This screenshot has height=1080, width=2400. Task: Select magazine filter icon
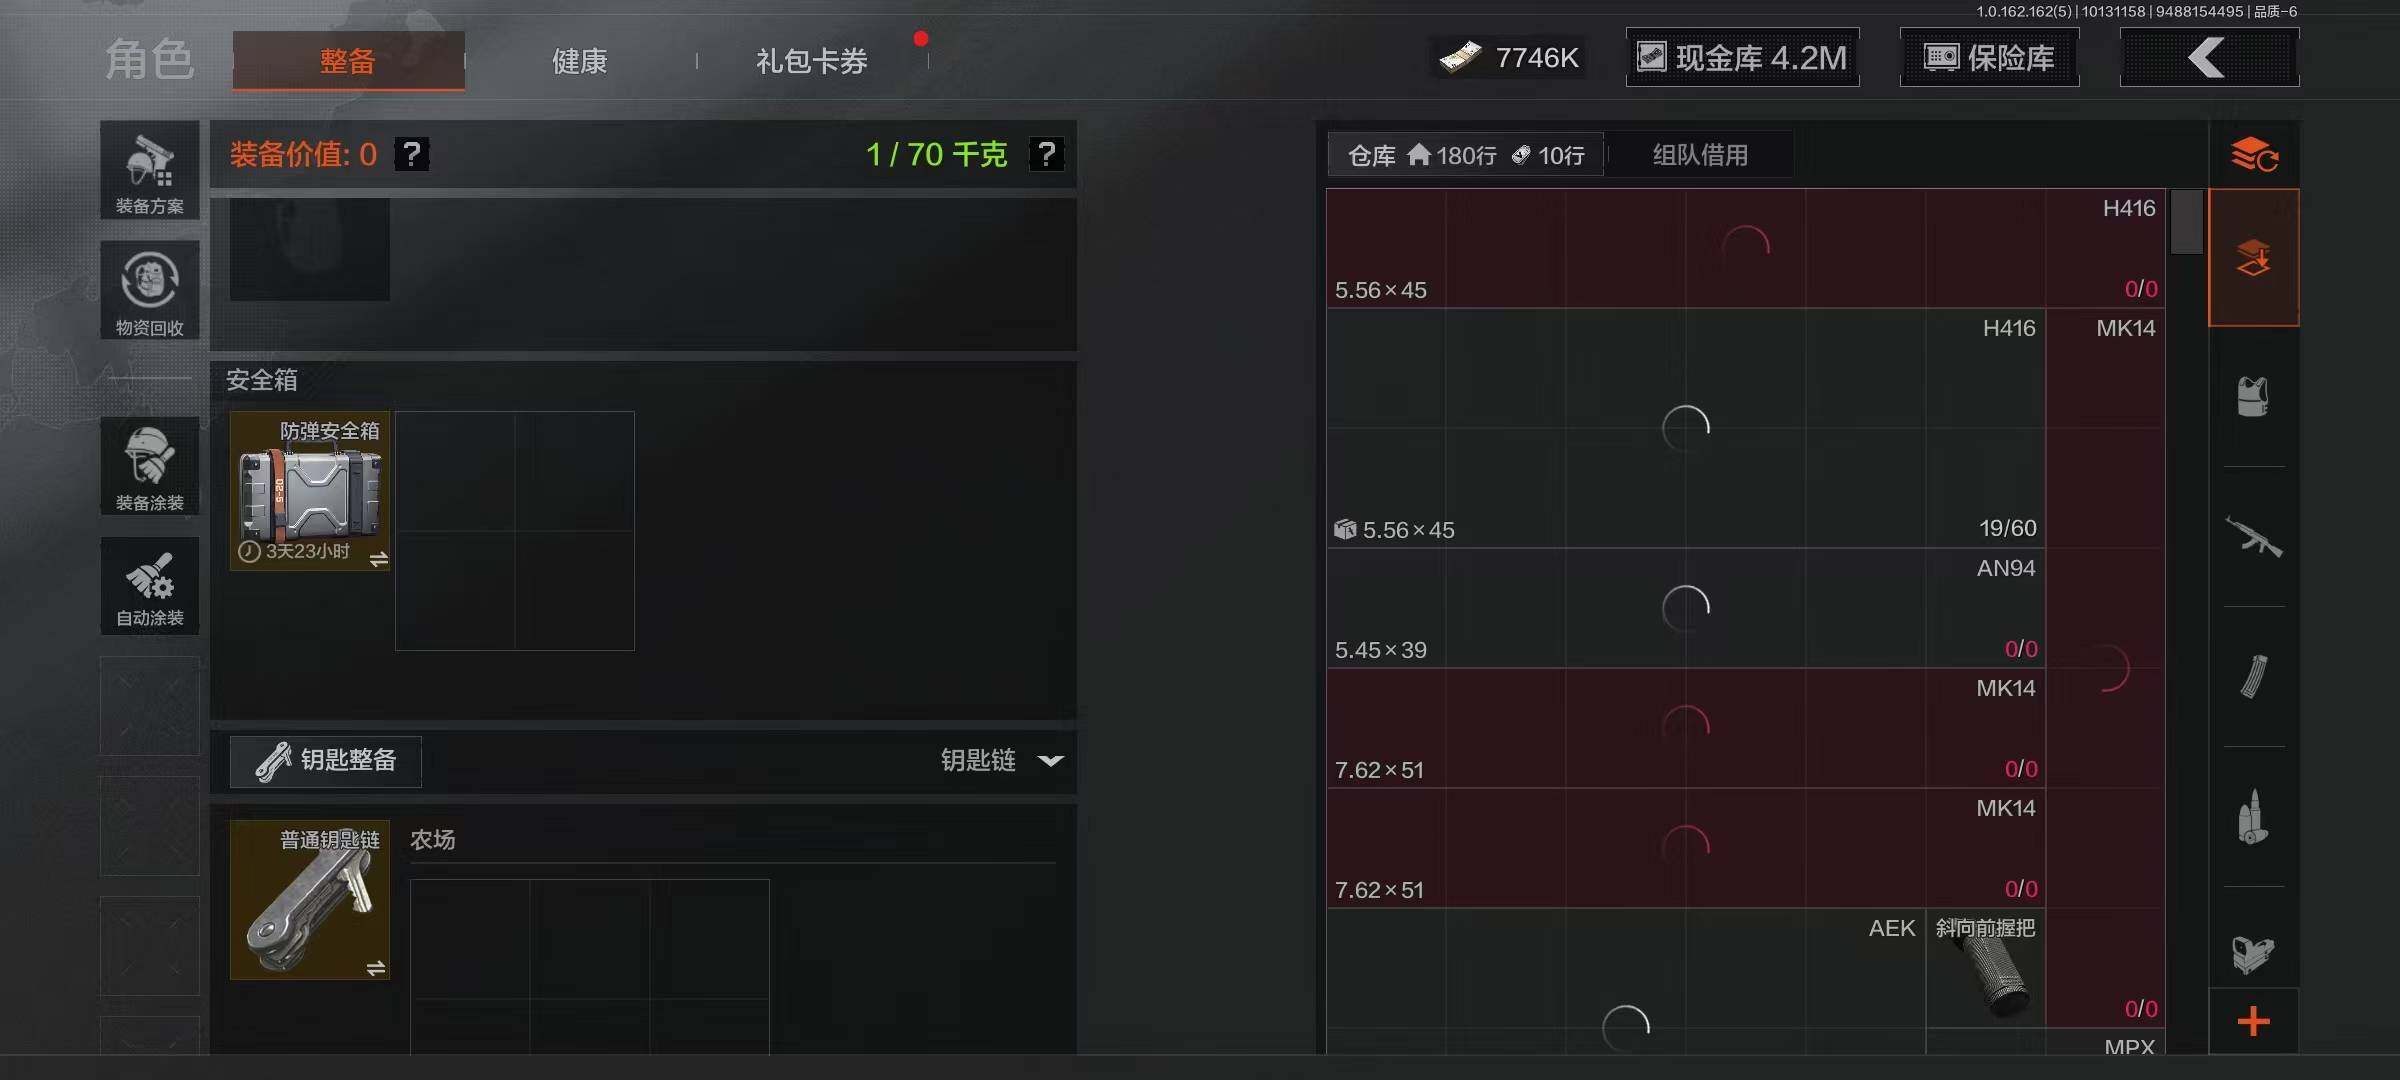click(x=2253, y=677)
